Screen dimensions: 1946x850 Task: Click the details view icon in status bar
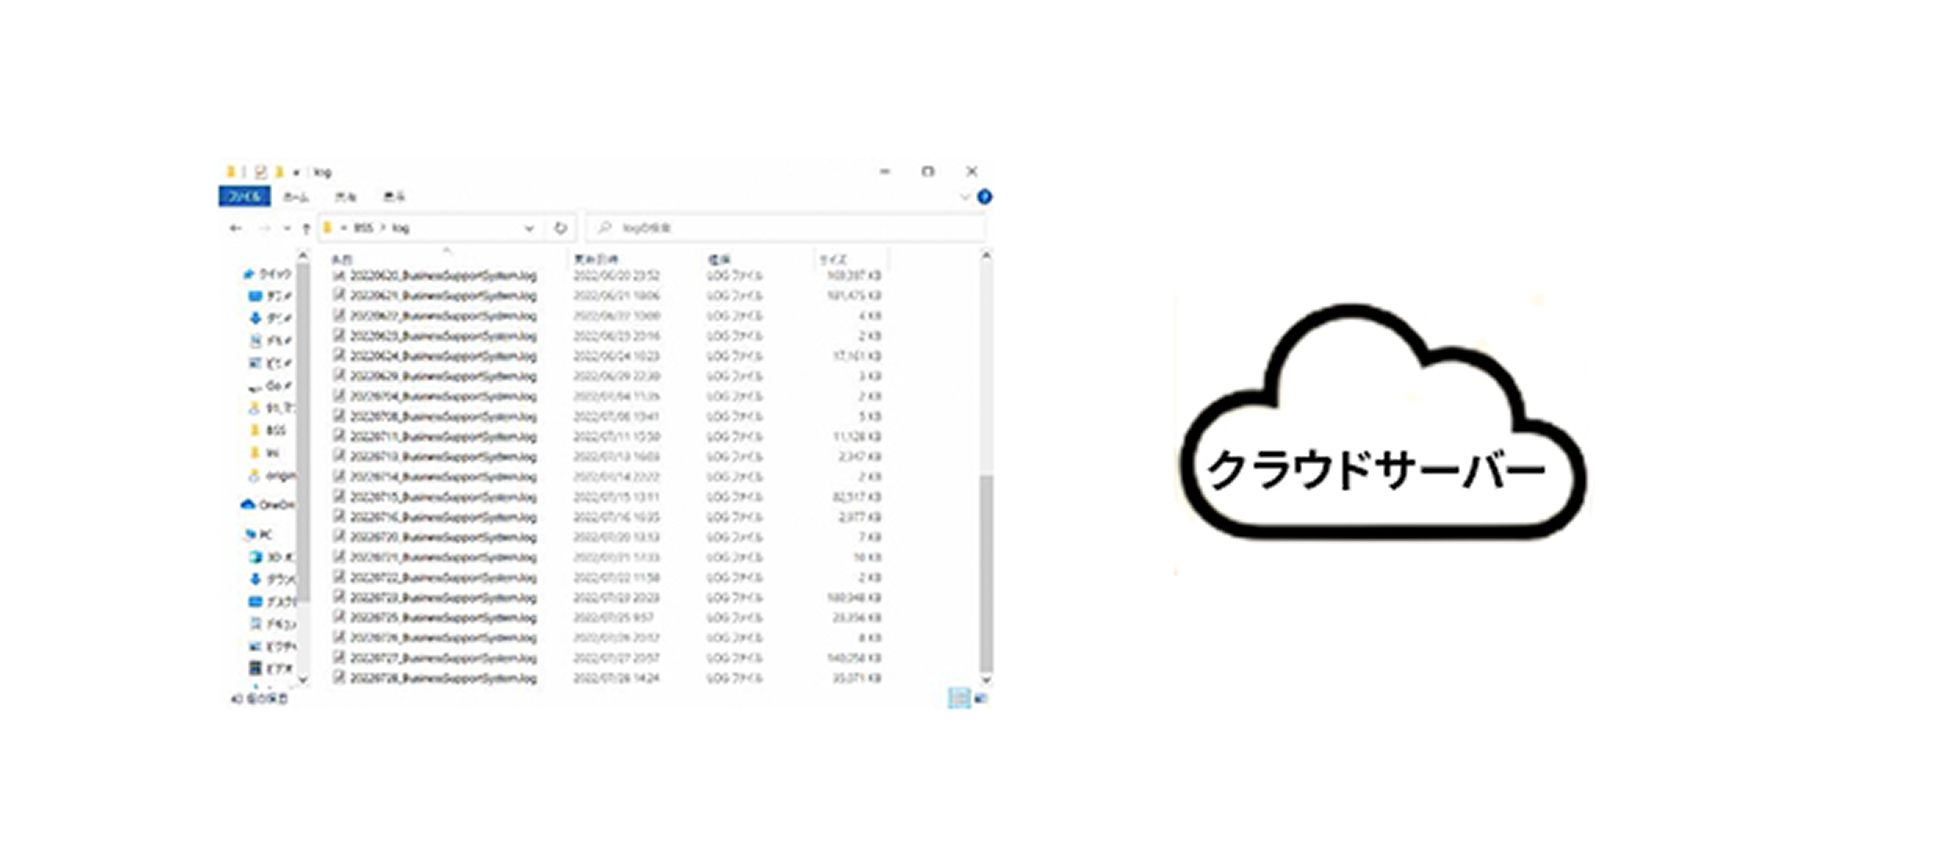(958, 698)
